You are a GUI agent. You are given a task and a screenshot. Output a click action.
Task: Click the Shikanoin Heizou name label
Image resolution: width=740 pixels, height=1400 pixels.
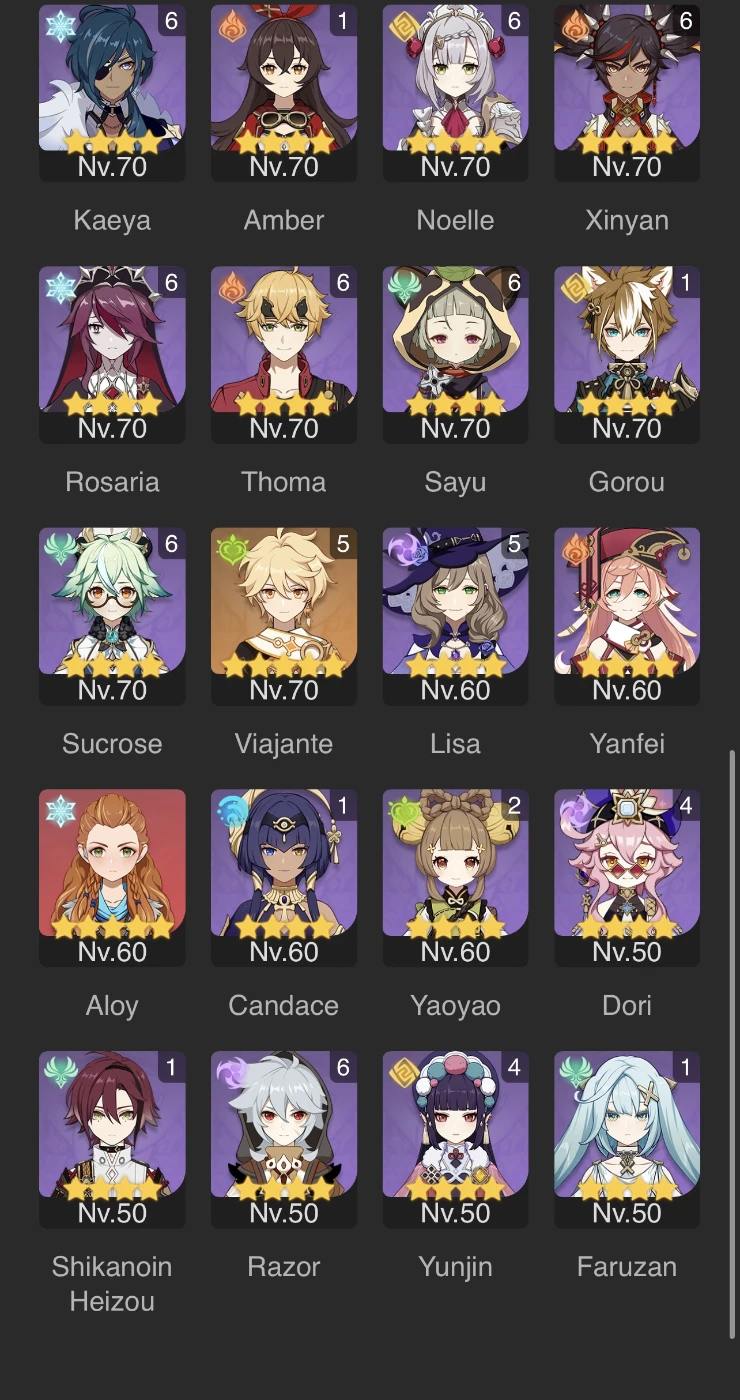pyautogui.click(x=112, y=1284)
